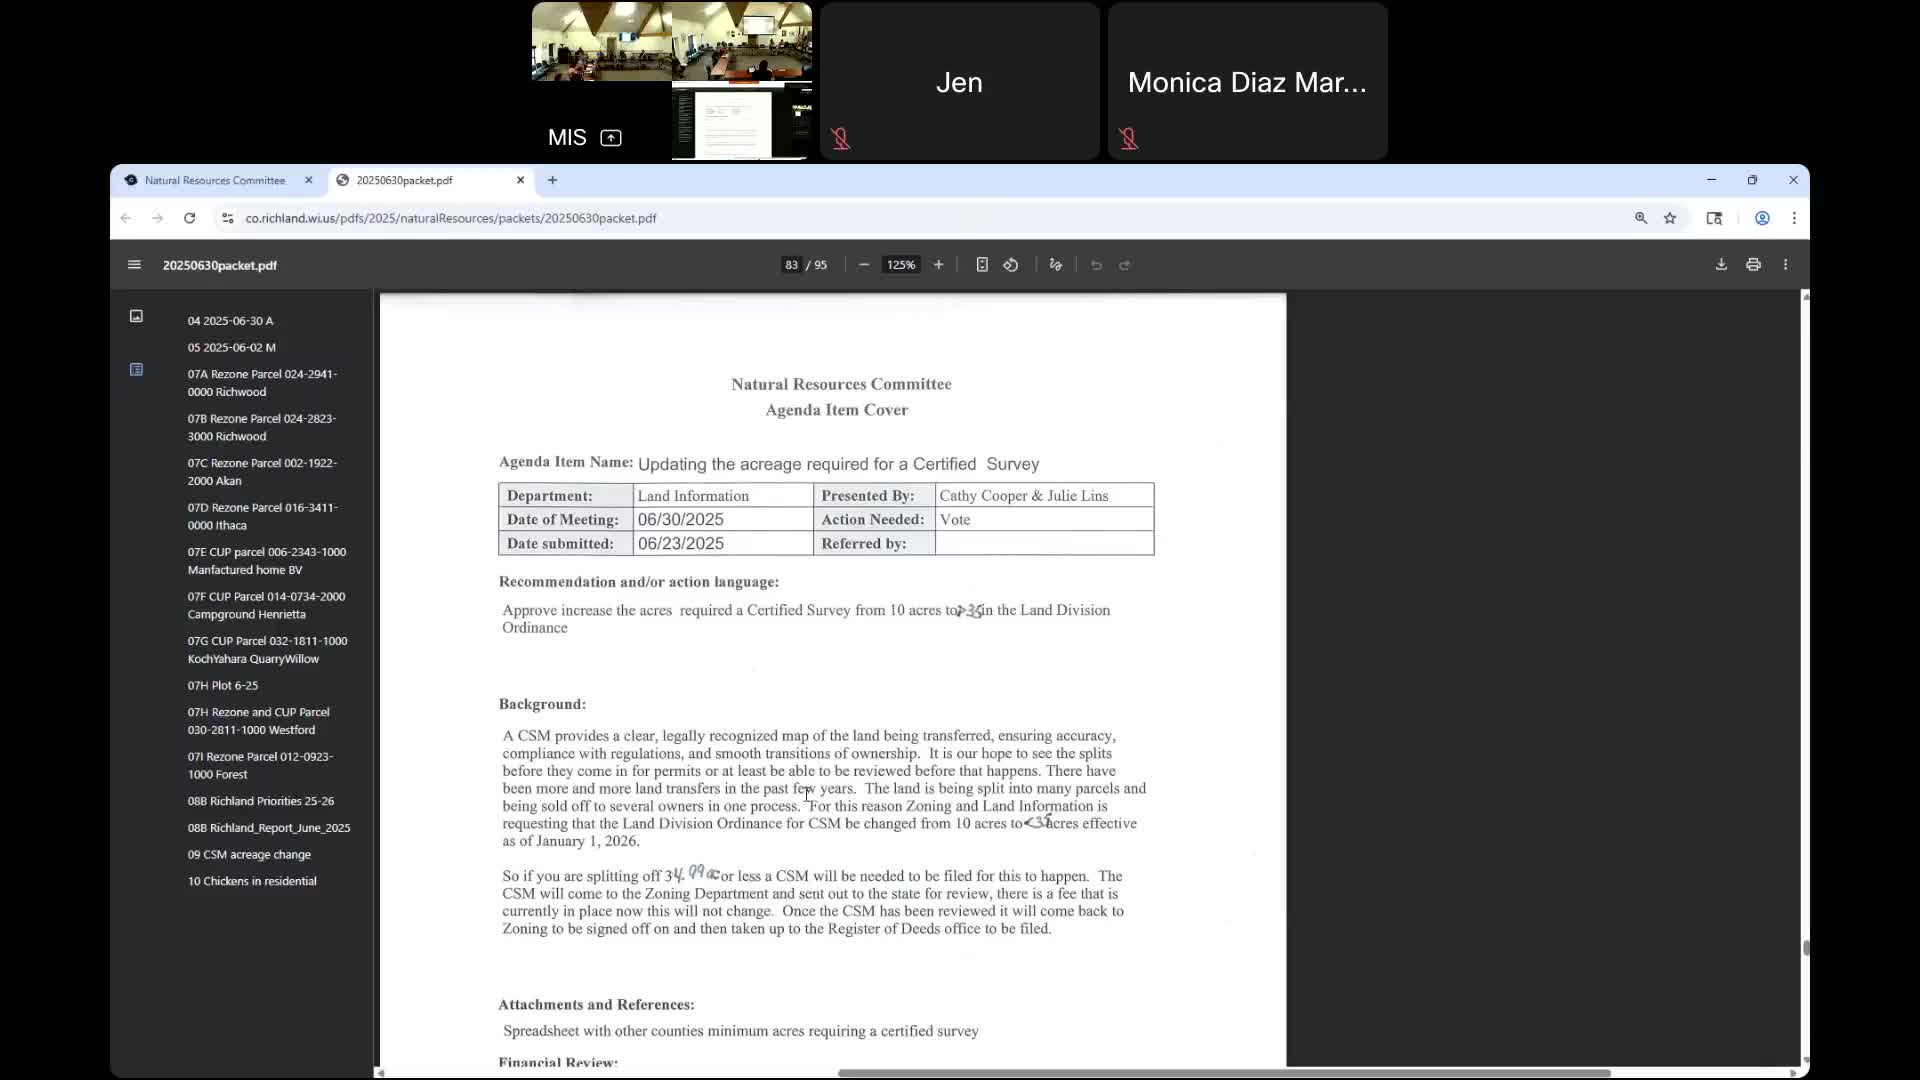1920x1080 pixels.
Task: Open Chrome profile button
Action: click(x=1762, y=218)
